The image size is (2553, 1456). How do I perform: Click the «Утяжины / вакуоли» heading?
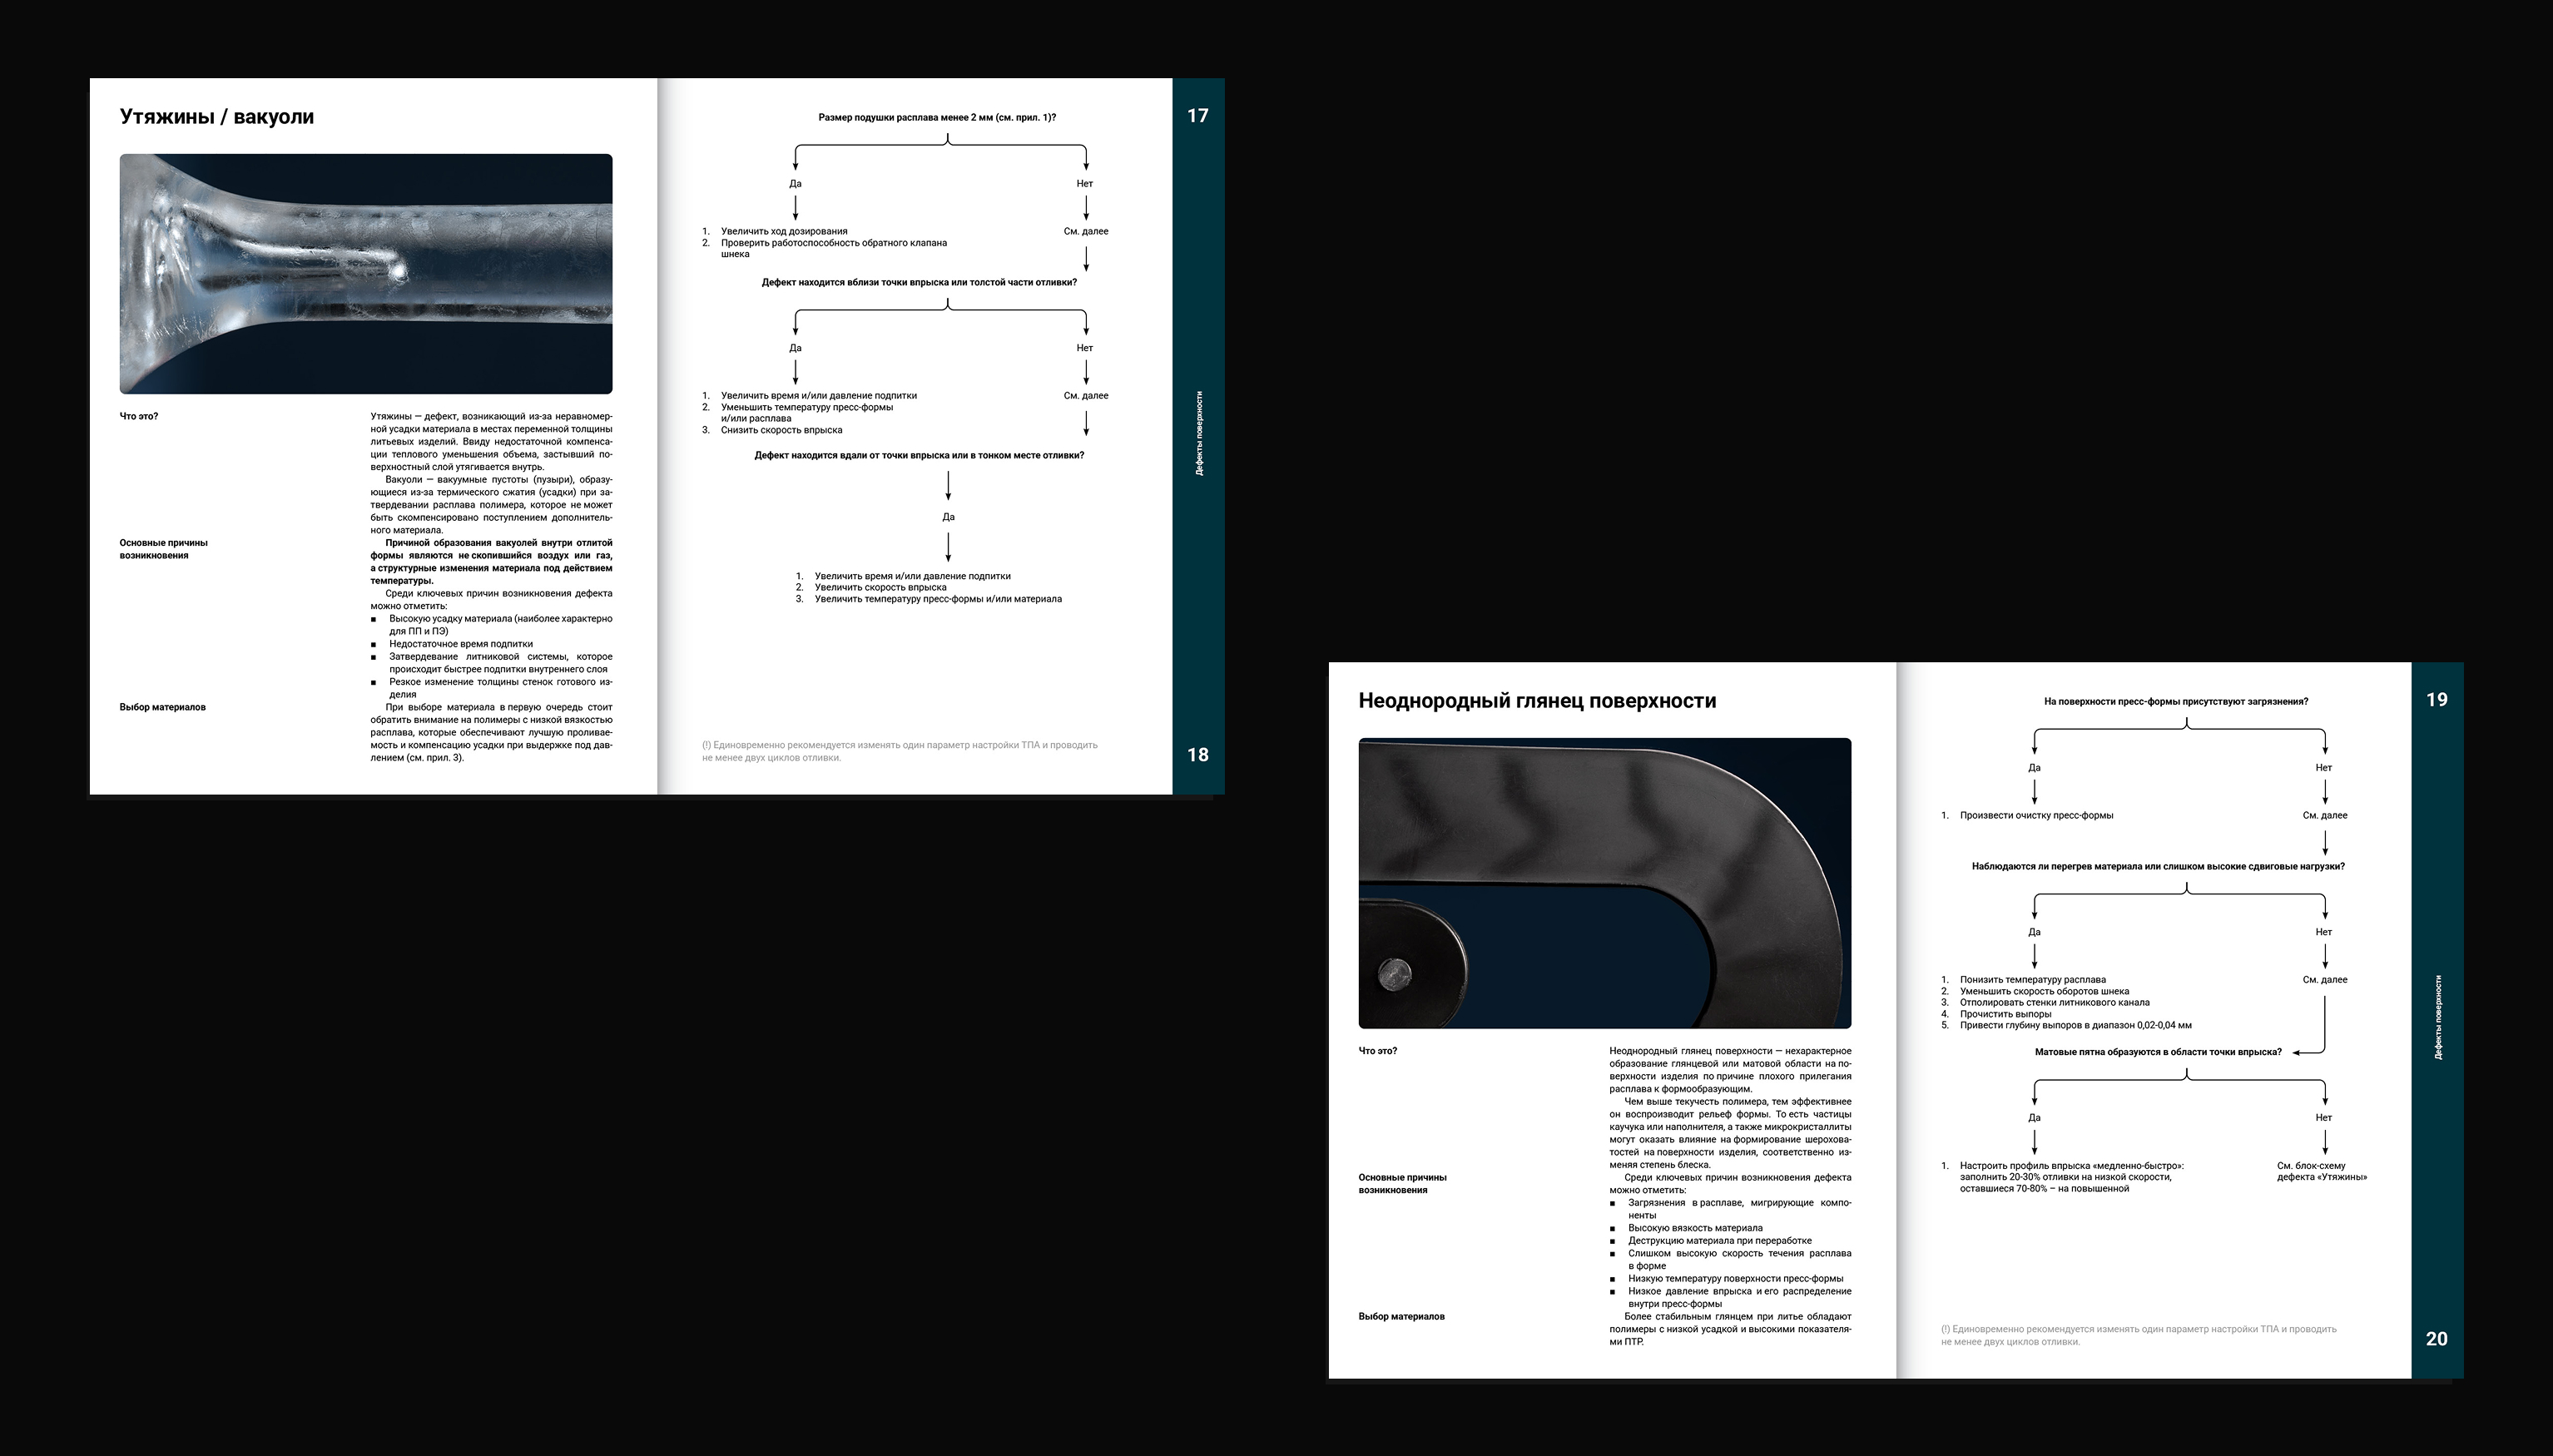tap(216, 117)
